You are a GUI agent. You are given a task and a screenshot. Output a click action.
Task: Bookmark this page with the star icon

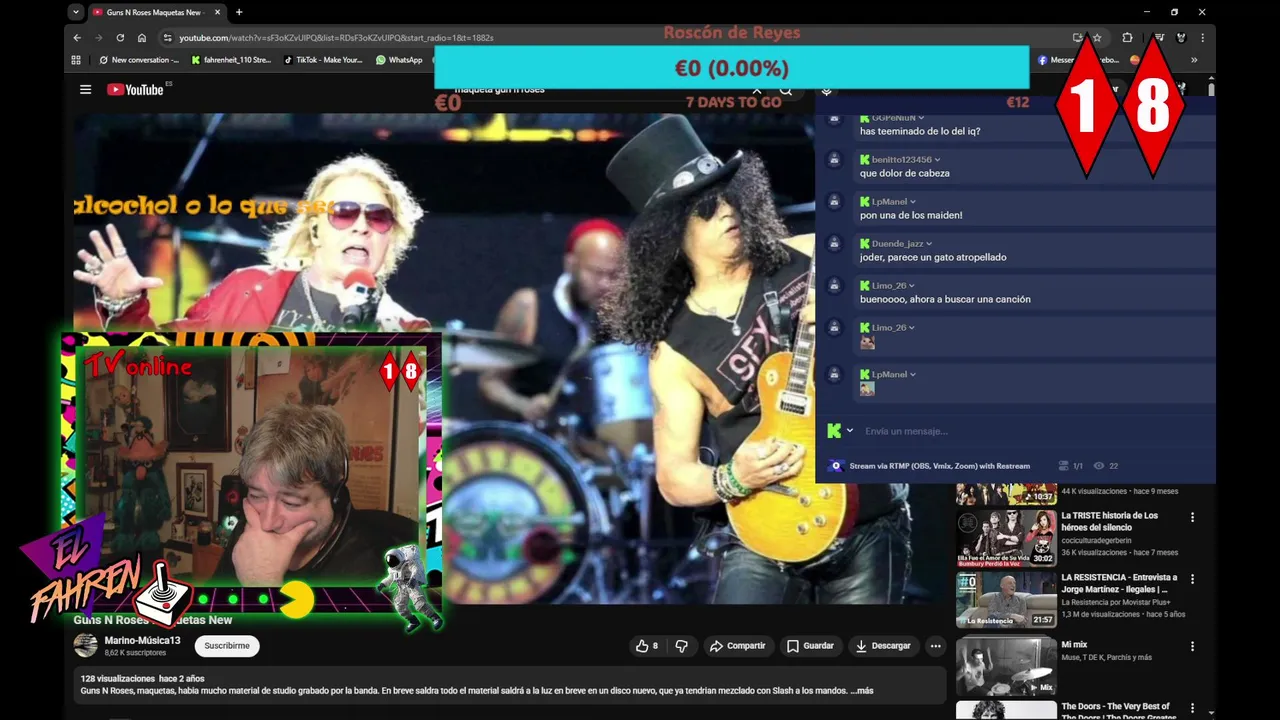pos(1097,37)
